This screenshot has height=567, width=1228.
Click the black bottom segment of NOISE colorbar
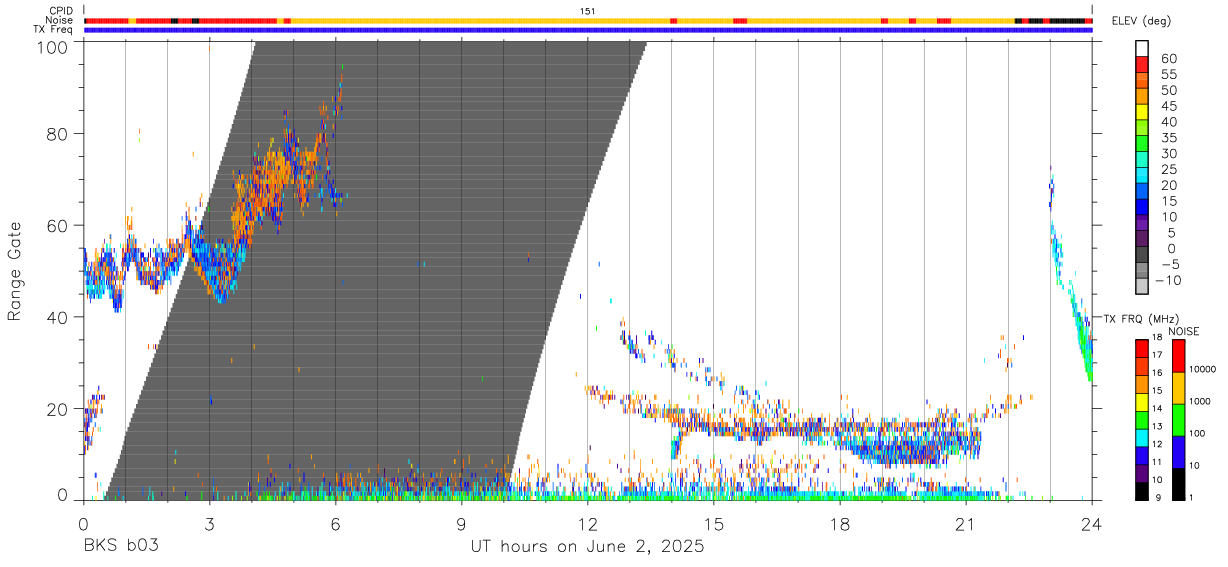click(x=1179, y=484)
